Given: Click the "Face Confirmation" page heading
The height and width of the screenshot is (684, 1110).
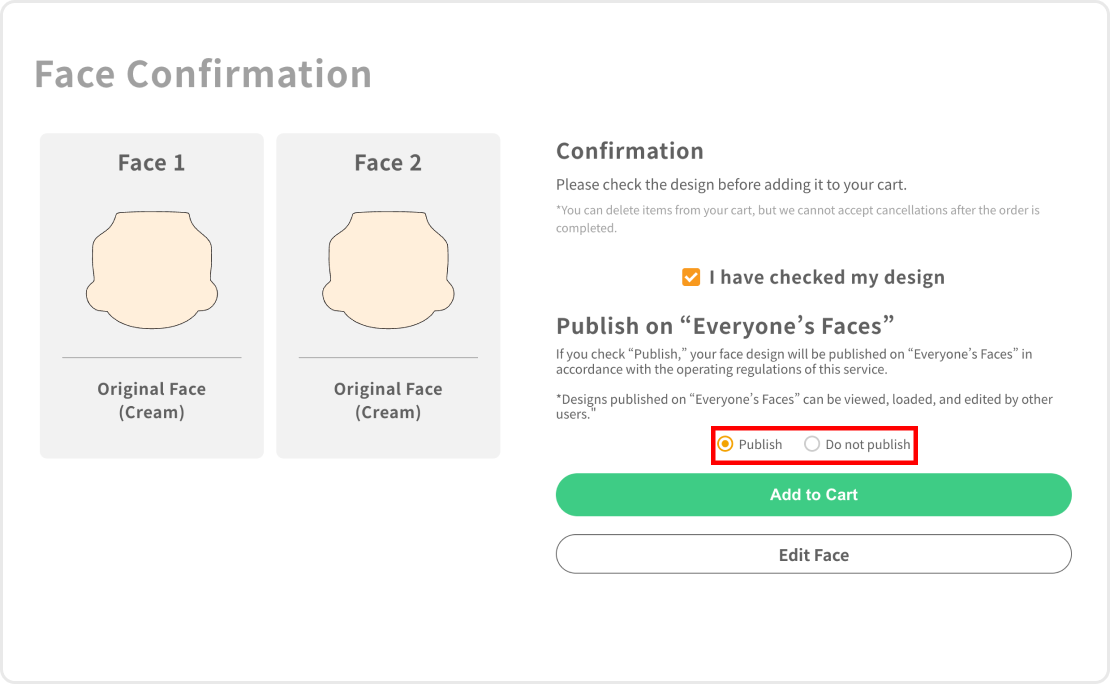Looking at the screenshot, I should point(203,74).
